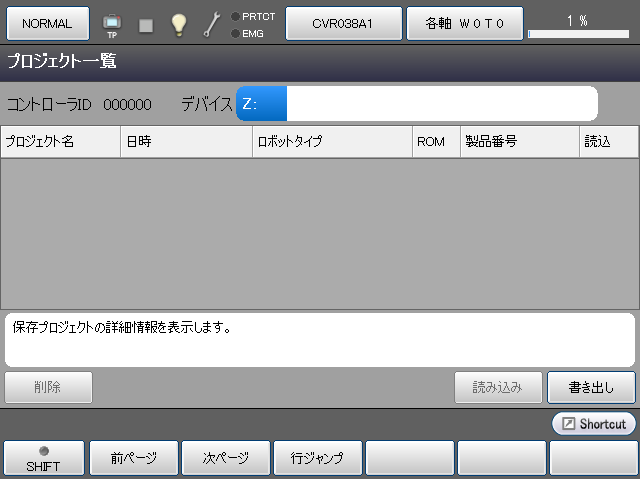
Task: Click the gray stop square icon
Action: 146,25
